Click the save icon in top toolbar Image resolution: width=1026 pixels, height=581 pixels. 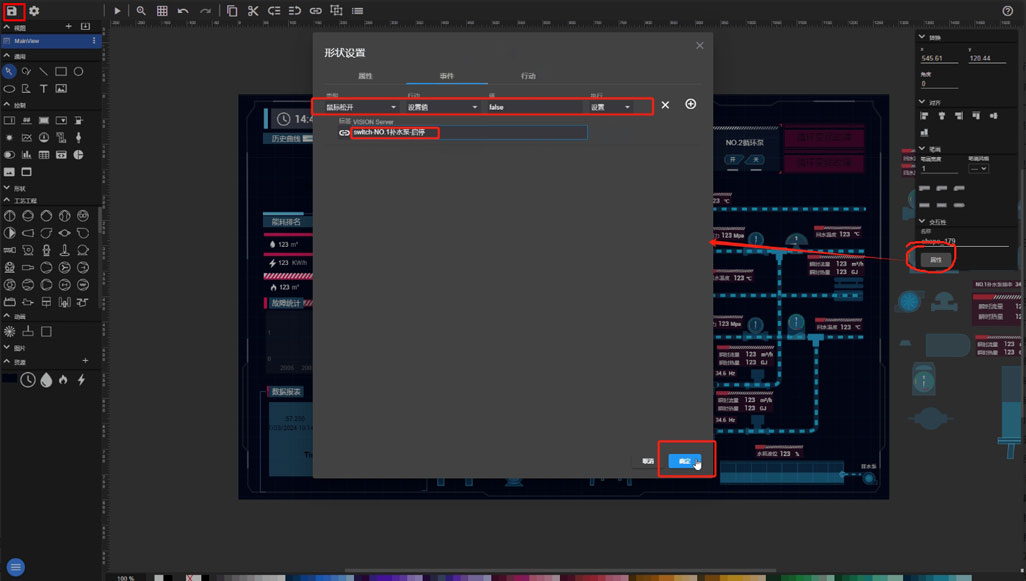pos(12,10)
